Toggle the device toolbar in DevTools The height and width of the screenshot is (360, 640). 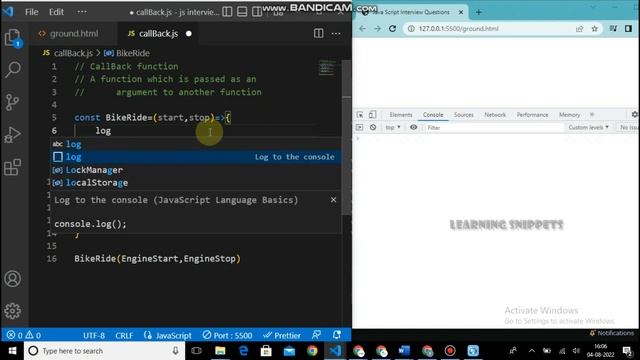point(372,115)
